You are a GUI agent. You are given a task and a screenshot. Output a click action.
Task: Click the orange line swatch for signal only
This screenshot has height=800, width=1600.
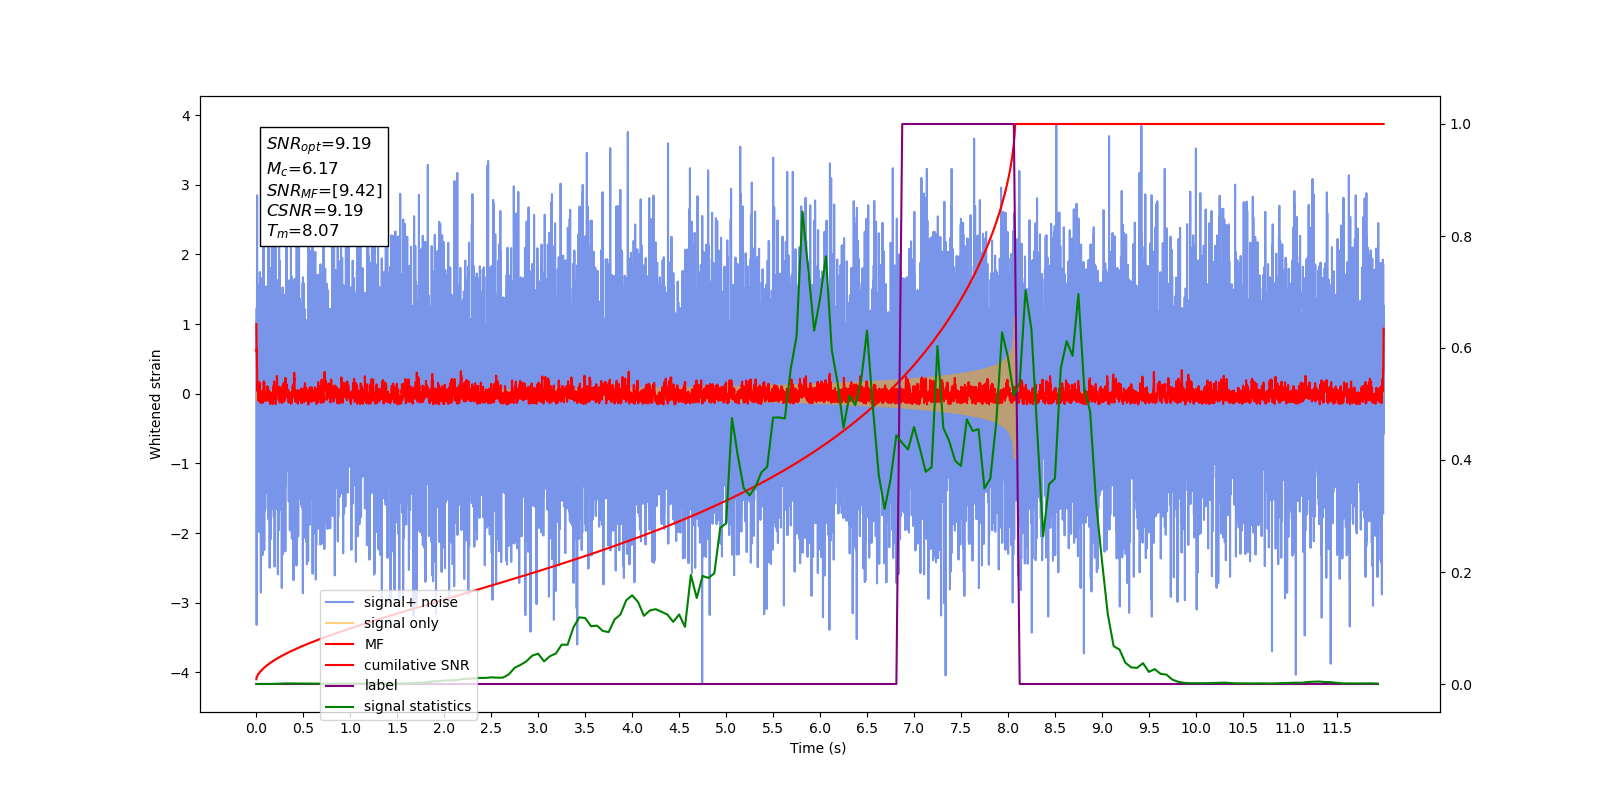pos(340,623)
